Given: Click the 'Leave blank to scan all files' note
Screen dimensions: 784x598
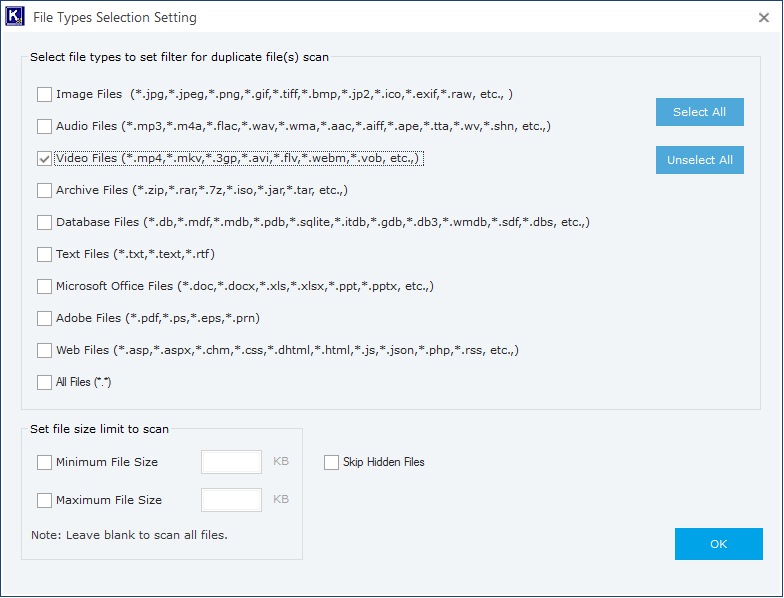Looking at the screenshot, I should (x=130, y=535).
